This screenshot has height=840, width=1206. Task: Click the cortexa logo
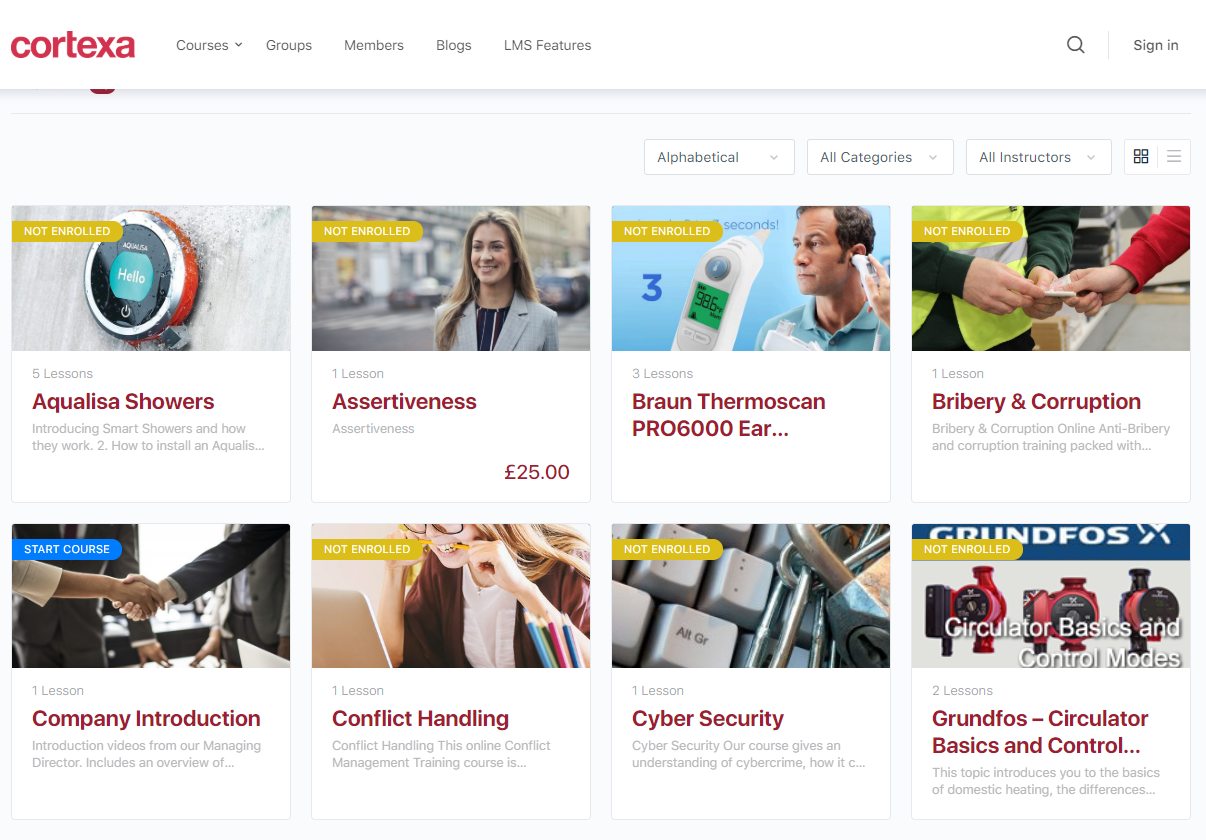(x=73, y=45)
